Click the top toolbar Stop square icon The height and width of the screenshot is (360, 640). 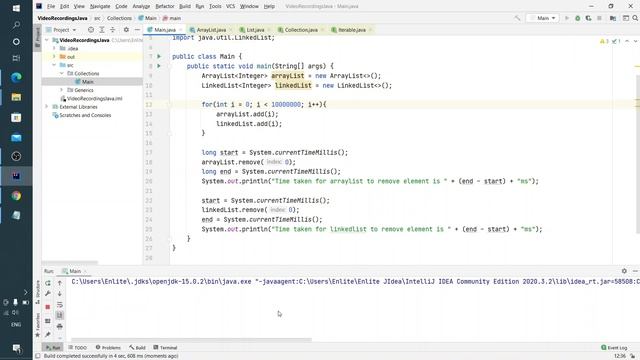tap(599, 18)
